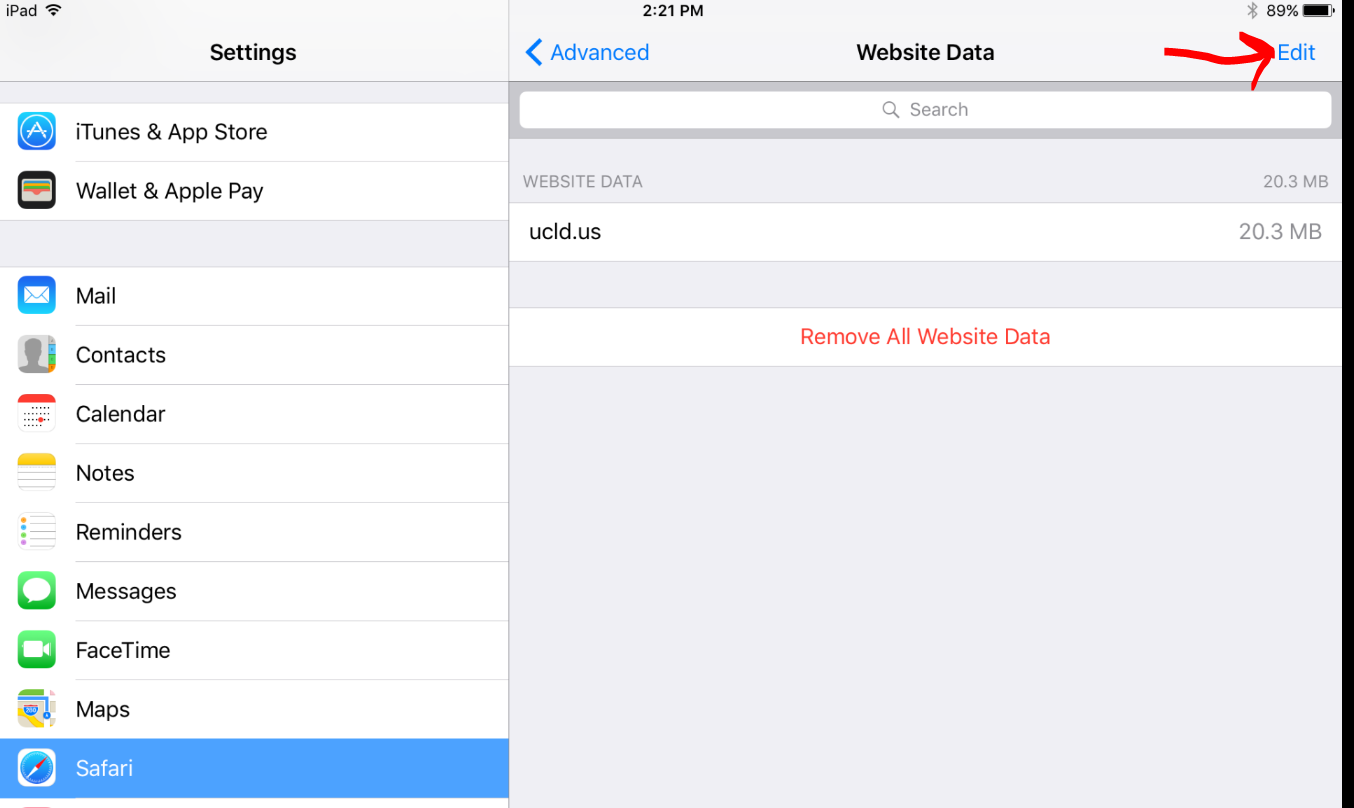Tap the Maps icon
Image resolution: width=1354 pixels, height=808 pixels.
click(37, 709)
